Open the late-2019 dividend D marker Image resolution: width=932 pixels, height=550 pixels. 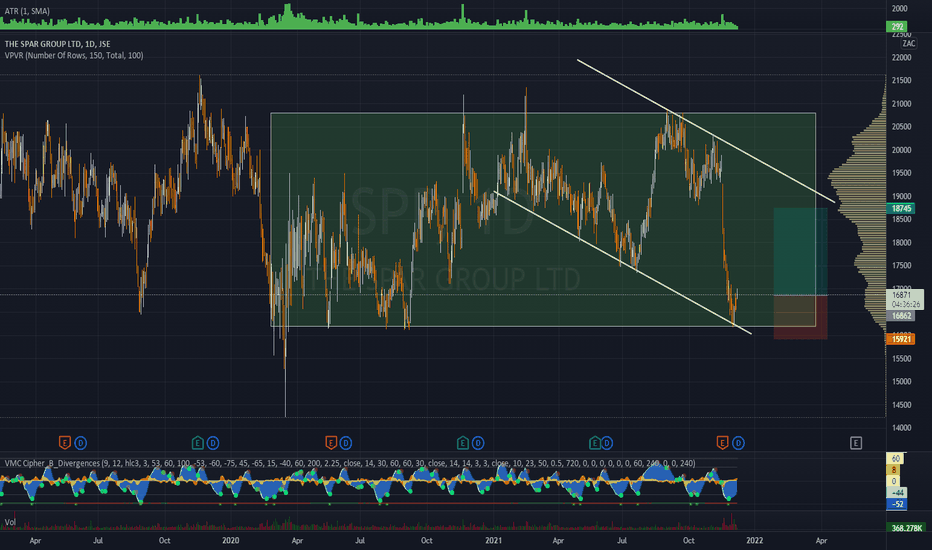[213, 442]
